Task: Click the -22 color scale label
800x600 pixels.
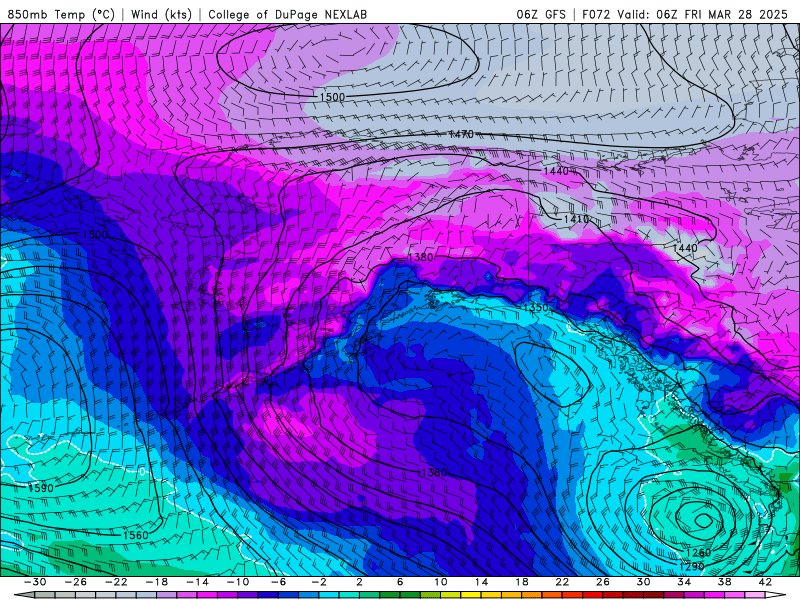Action: point(116,582)
